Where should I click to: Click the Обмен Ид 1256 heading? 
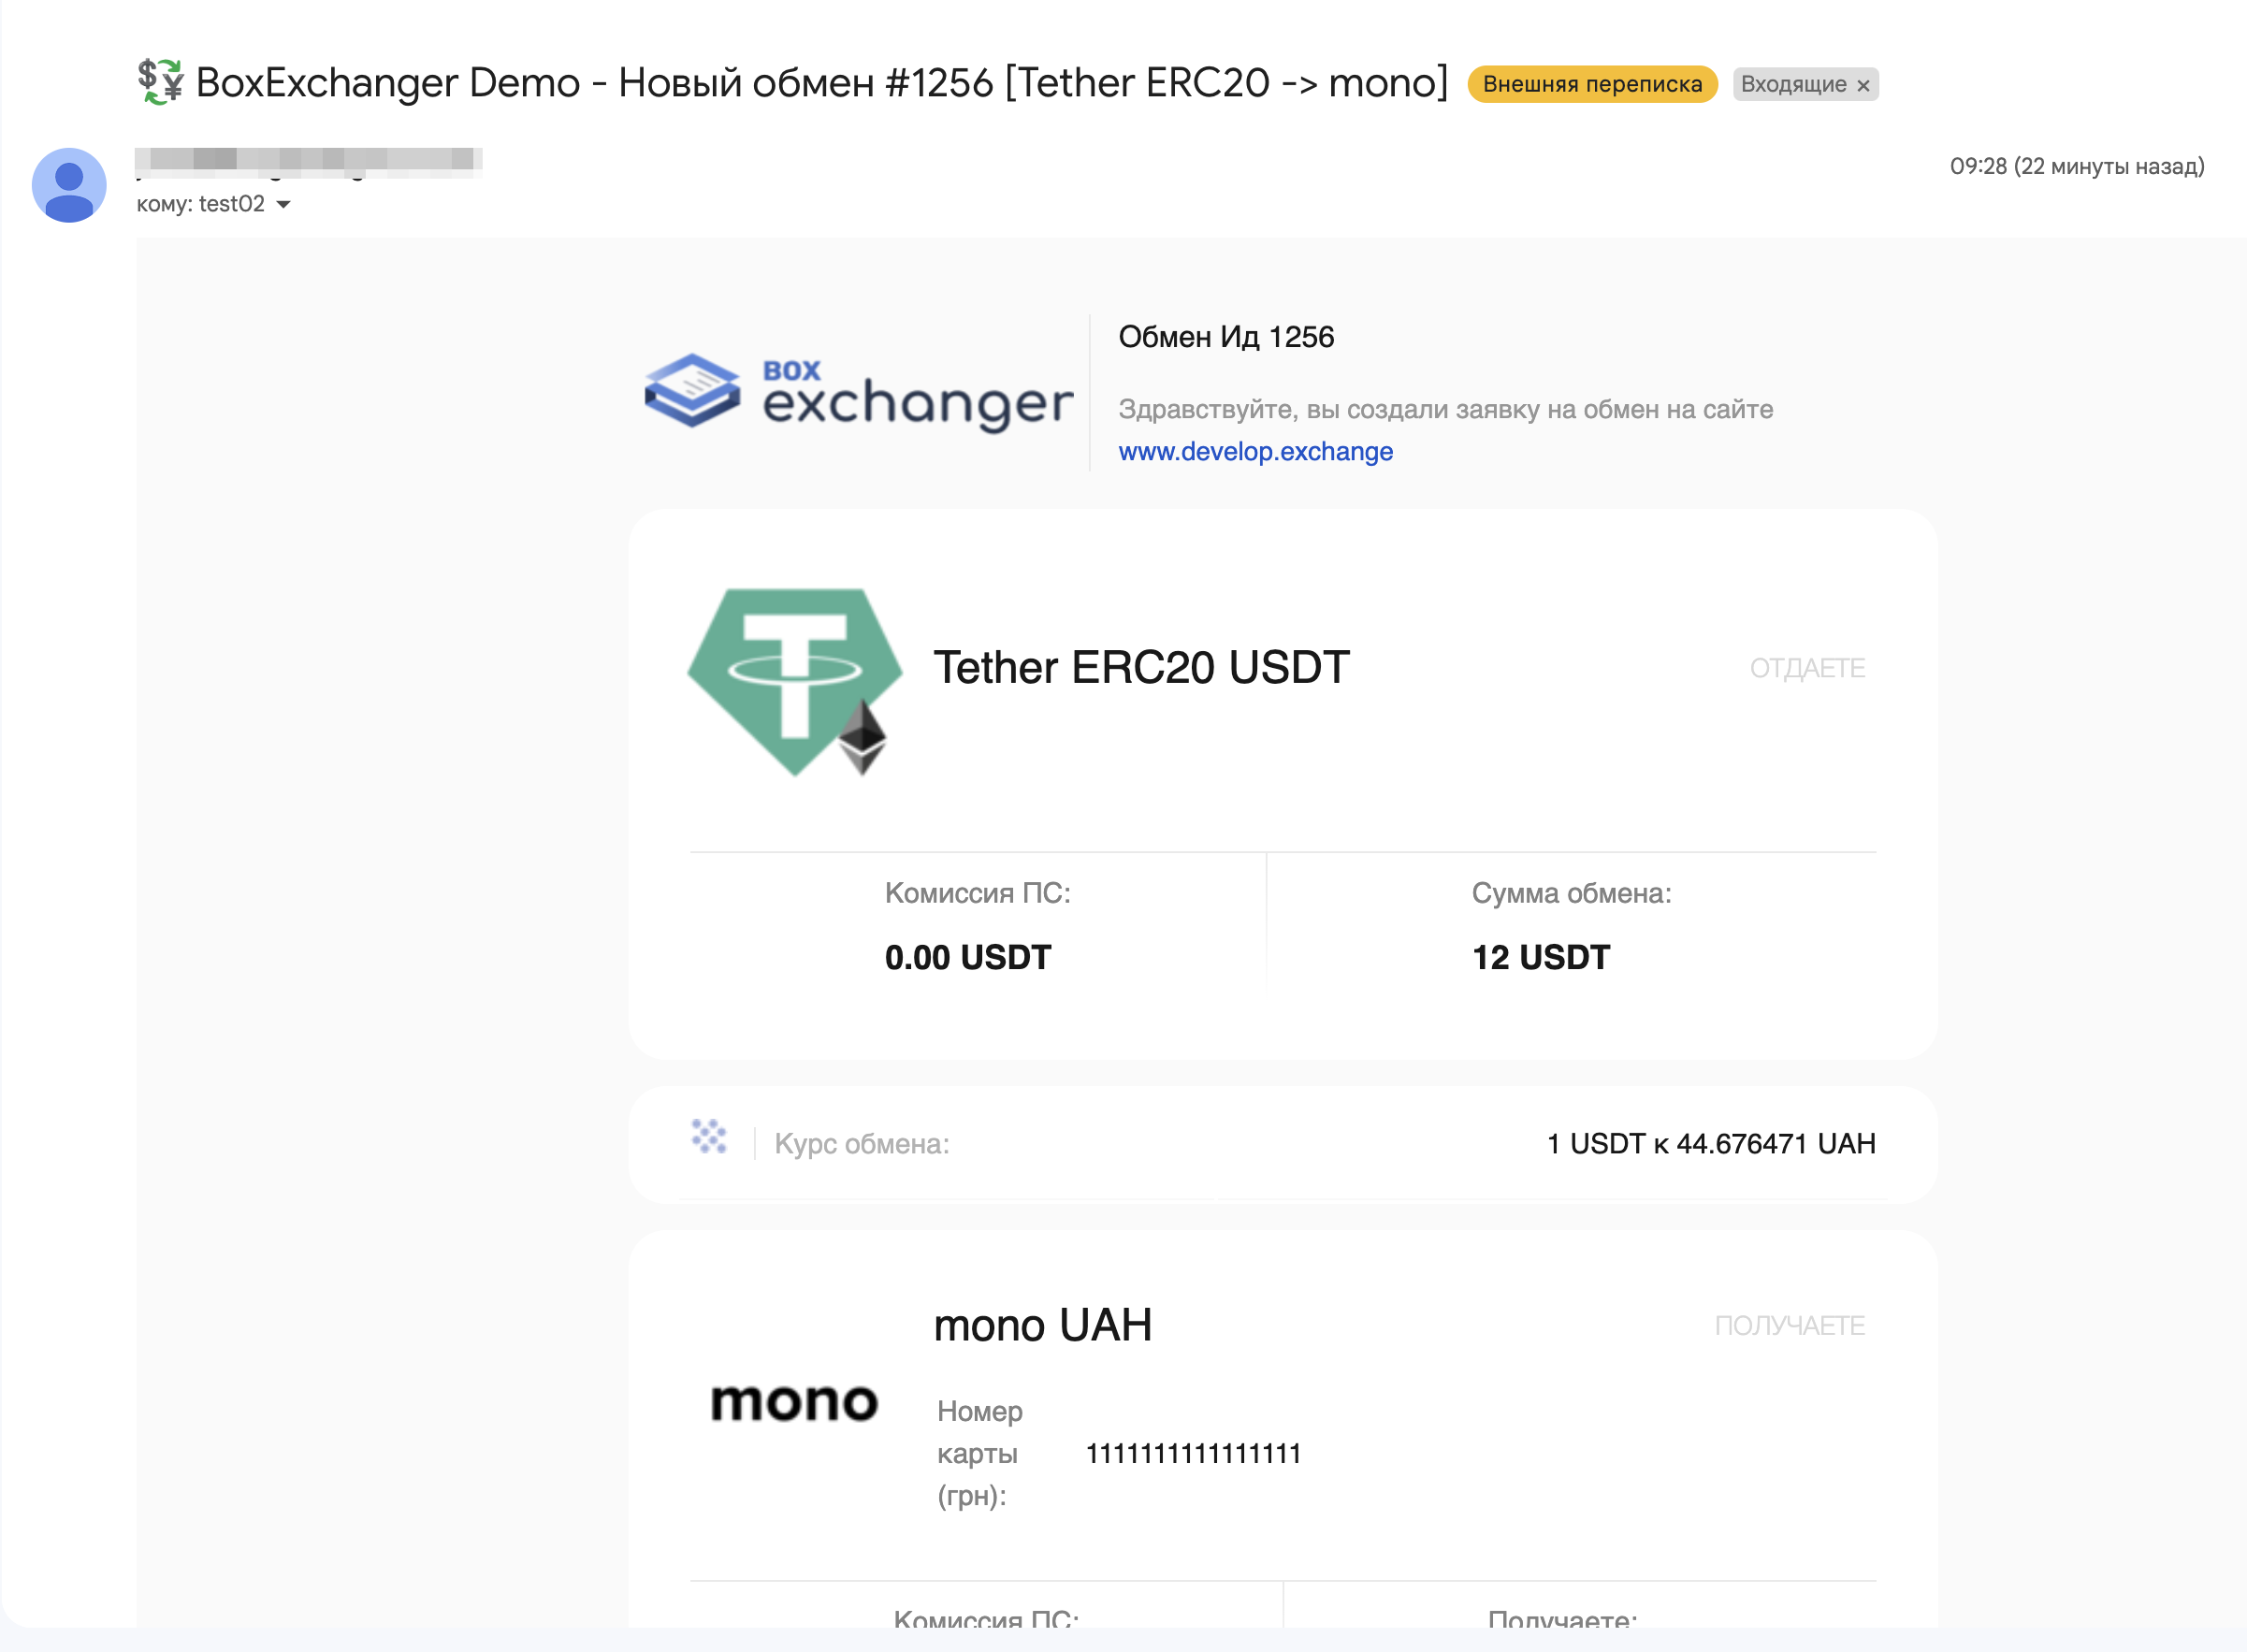(1226, 337)
